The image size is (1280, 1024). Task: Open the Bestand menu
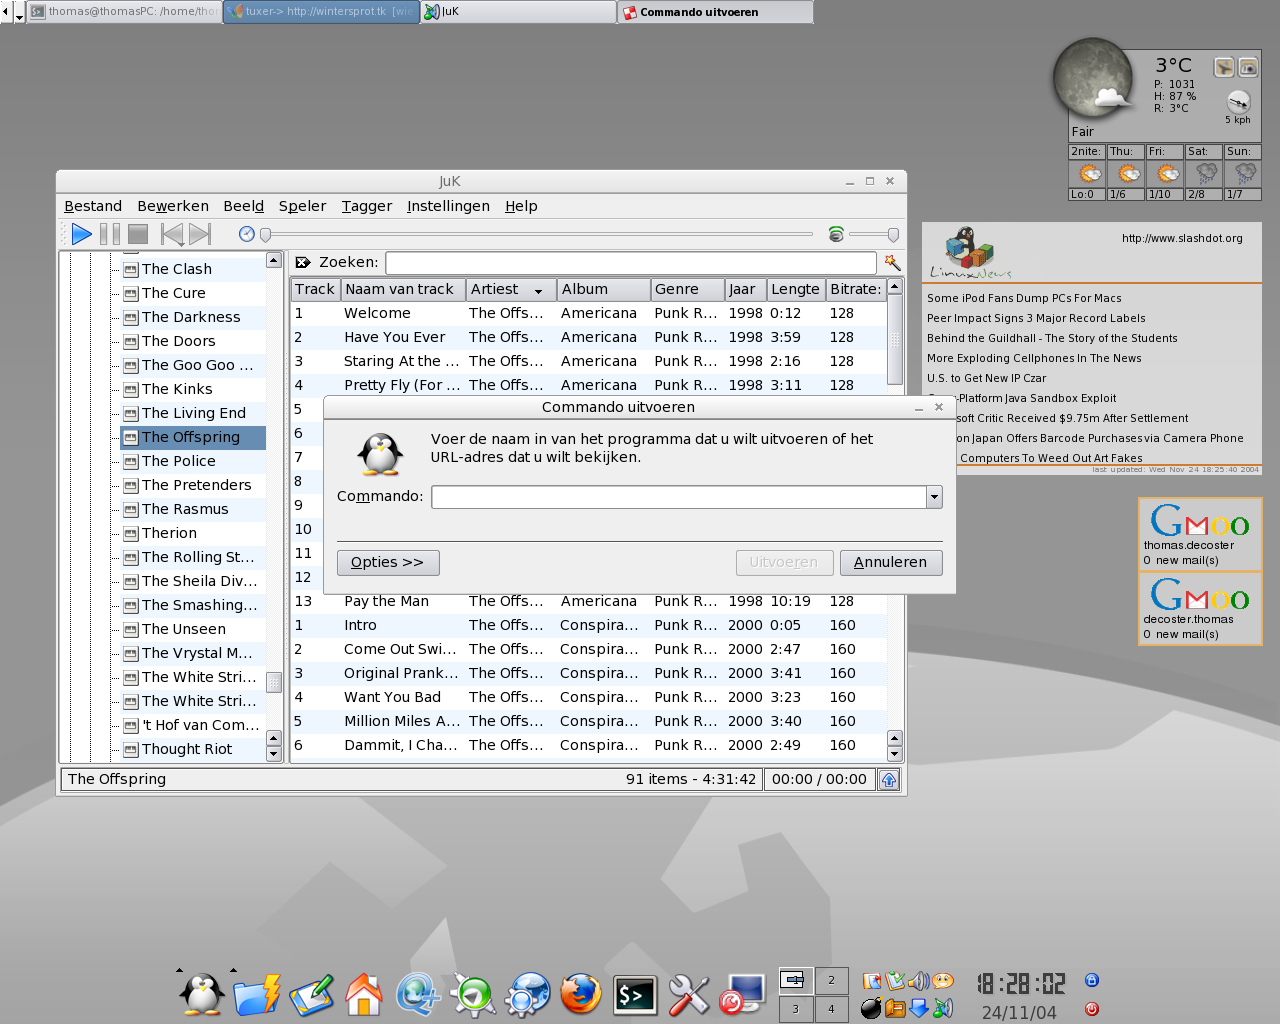[x=93, y=206]
